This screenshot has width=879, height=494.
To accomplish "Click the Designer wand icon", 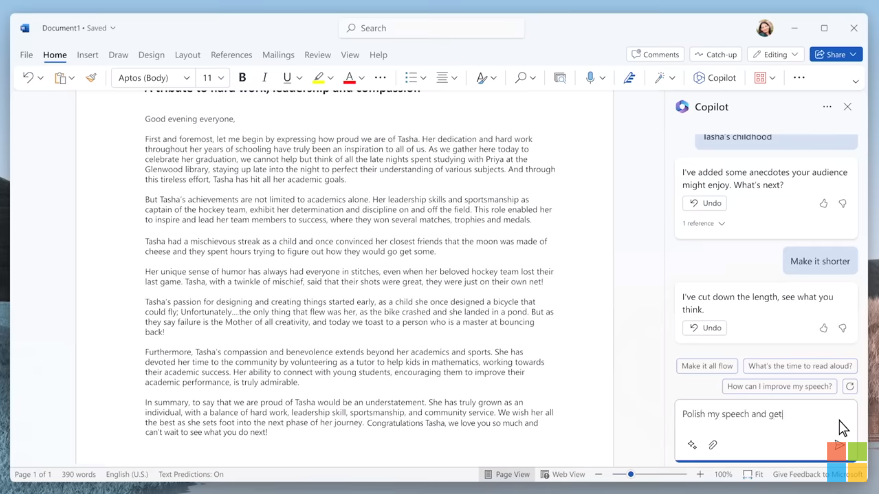I will coord(660,78).
